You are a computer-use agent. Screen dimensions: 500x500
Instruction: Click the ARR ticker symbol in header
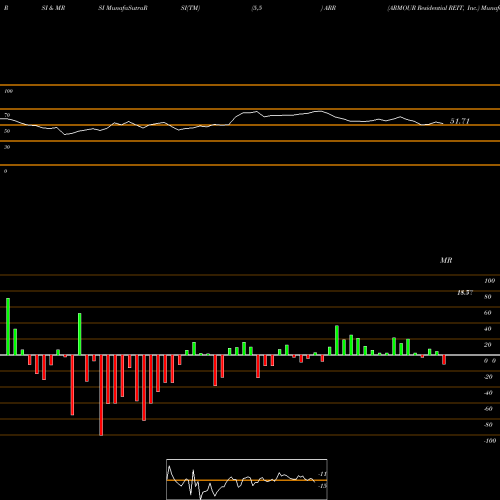point(330,8)
